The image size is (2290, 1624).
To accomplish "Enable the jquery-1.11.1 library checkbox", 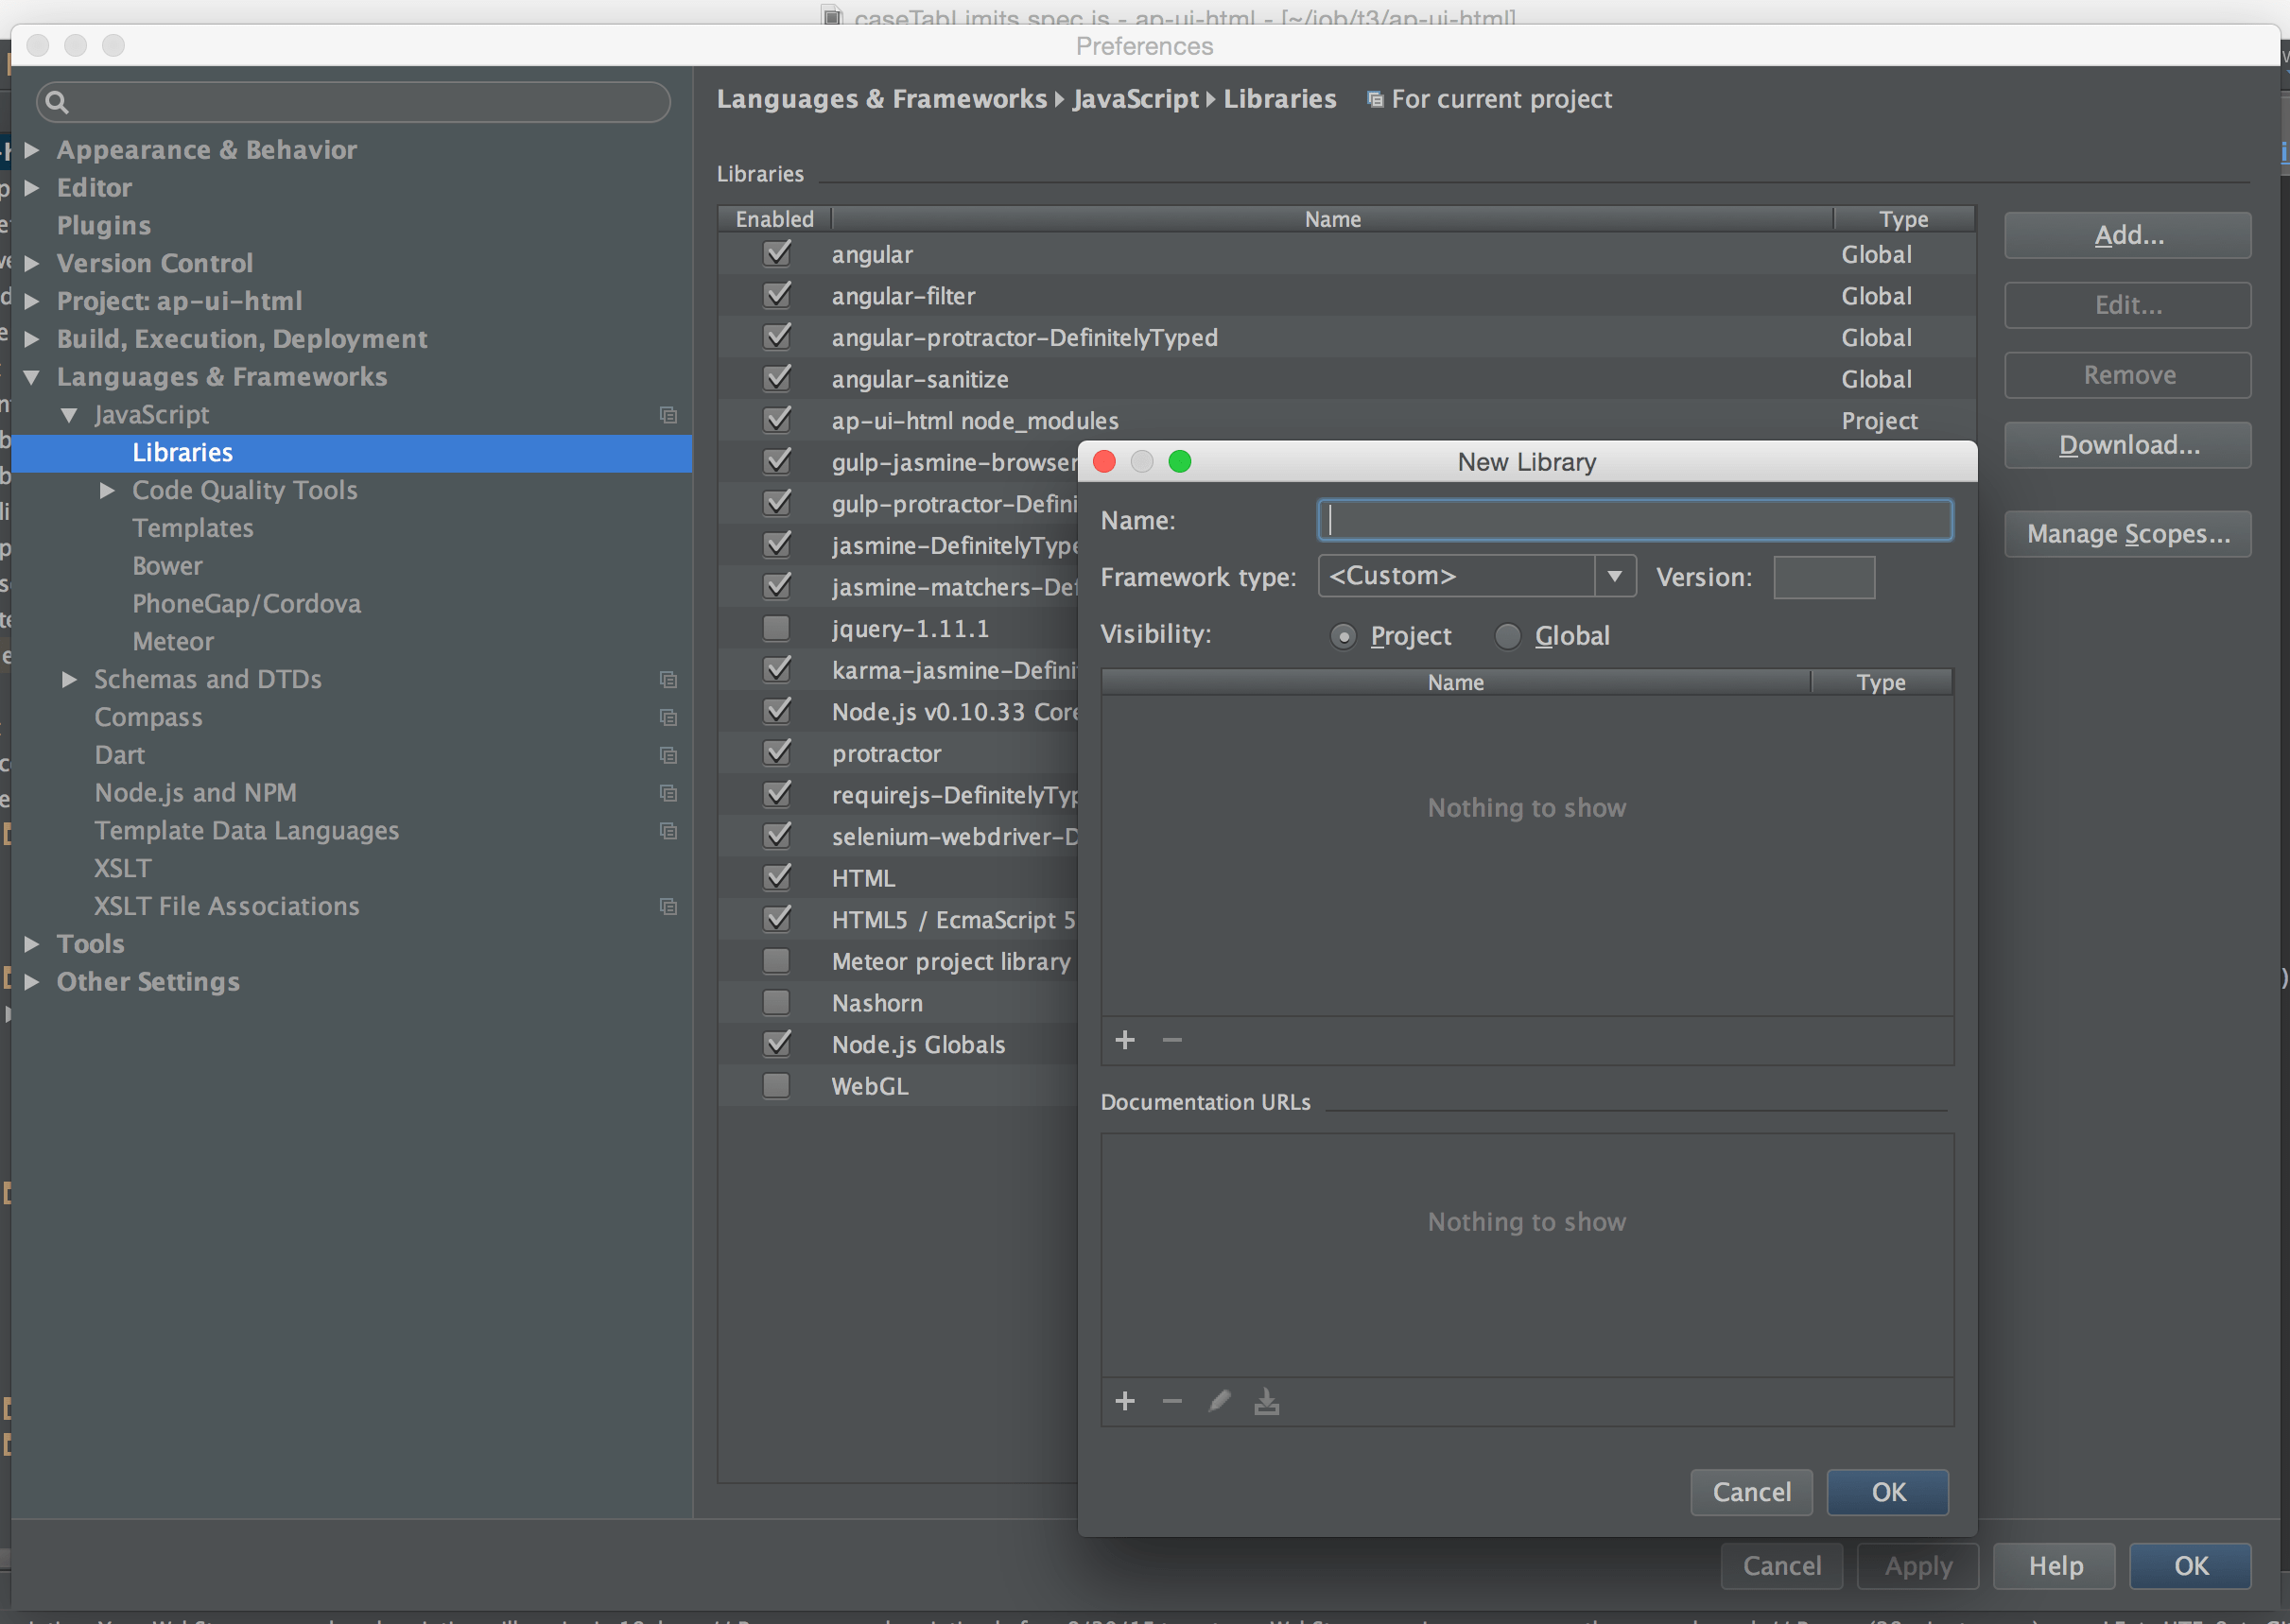I will pos(776,628).
